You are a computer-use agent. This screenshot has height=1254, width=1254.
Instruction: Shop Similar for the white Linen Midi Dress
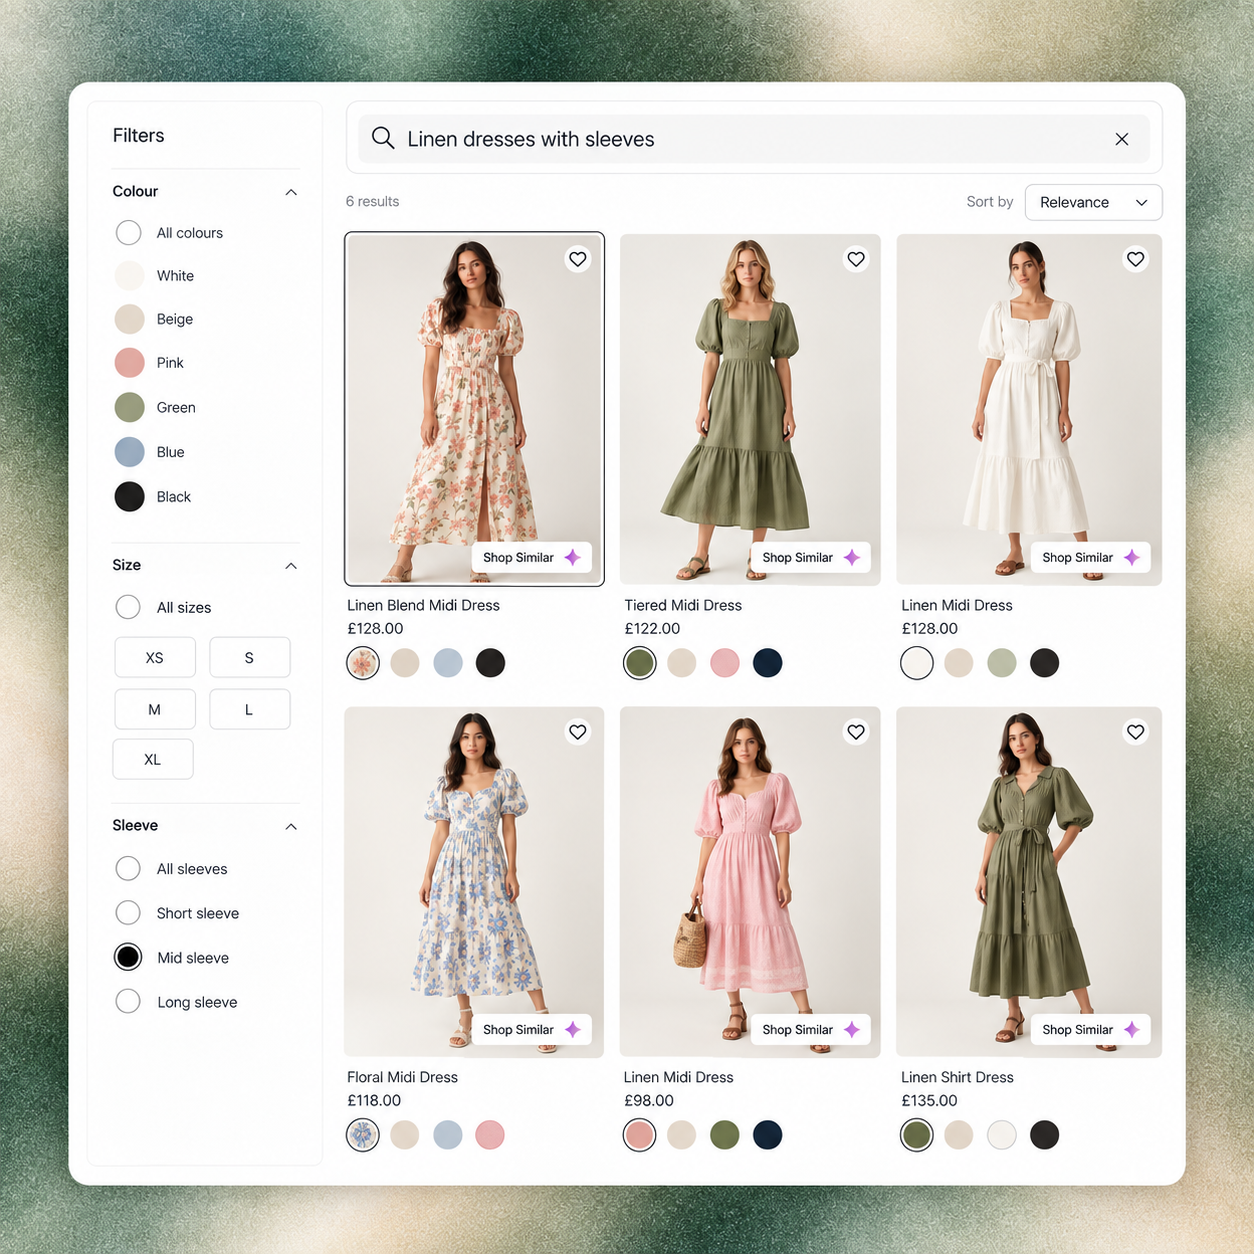tap(1091, 557)
